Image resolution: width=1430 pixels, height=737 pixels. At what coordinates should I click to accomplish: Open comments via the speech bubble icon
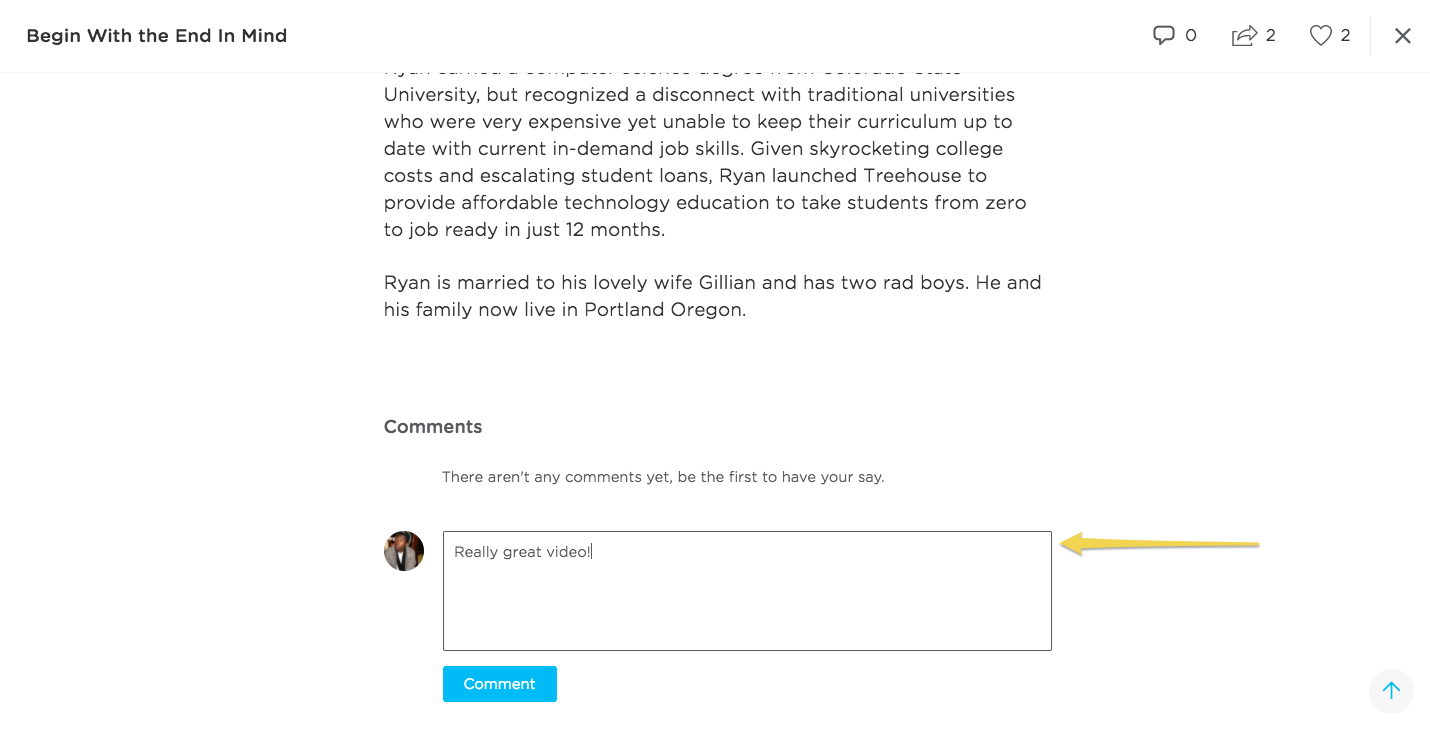coord(1163,36)
